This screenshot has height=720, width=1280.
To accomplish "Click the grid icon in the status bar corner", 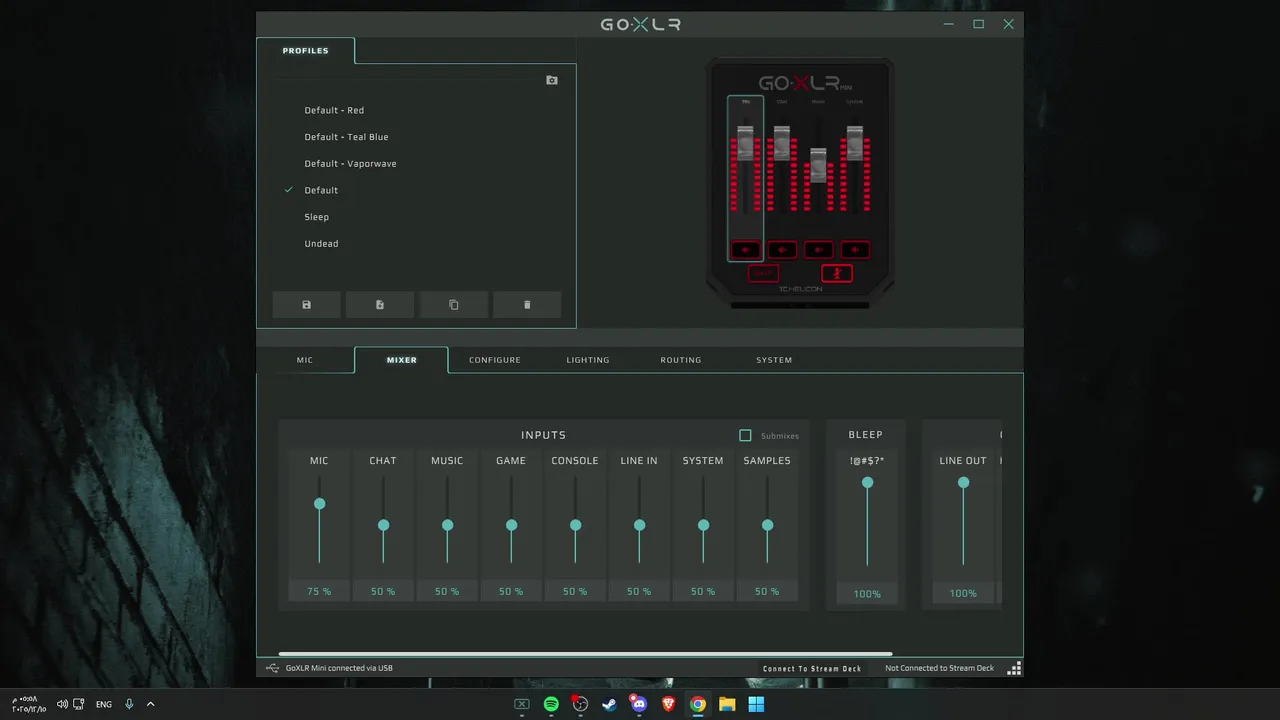I will 1014,668.
